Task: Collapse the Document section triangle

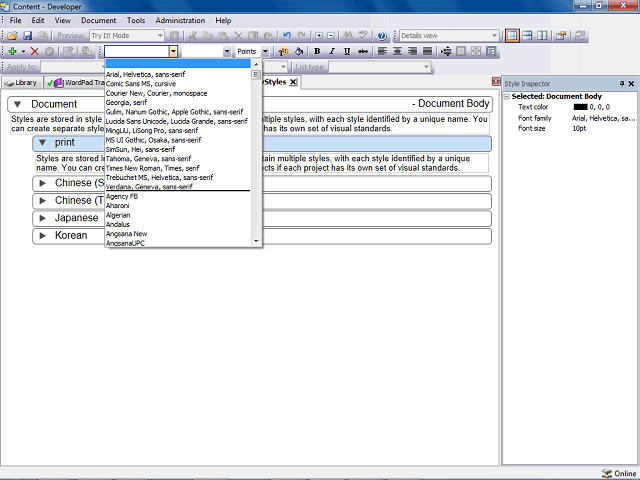Action: coord(17,104)
